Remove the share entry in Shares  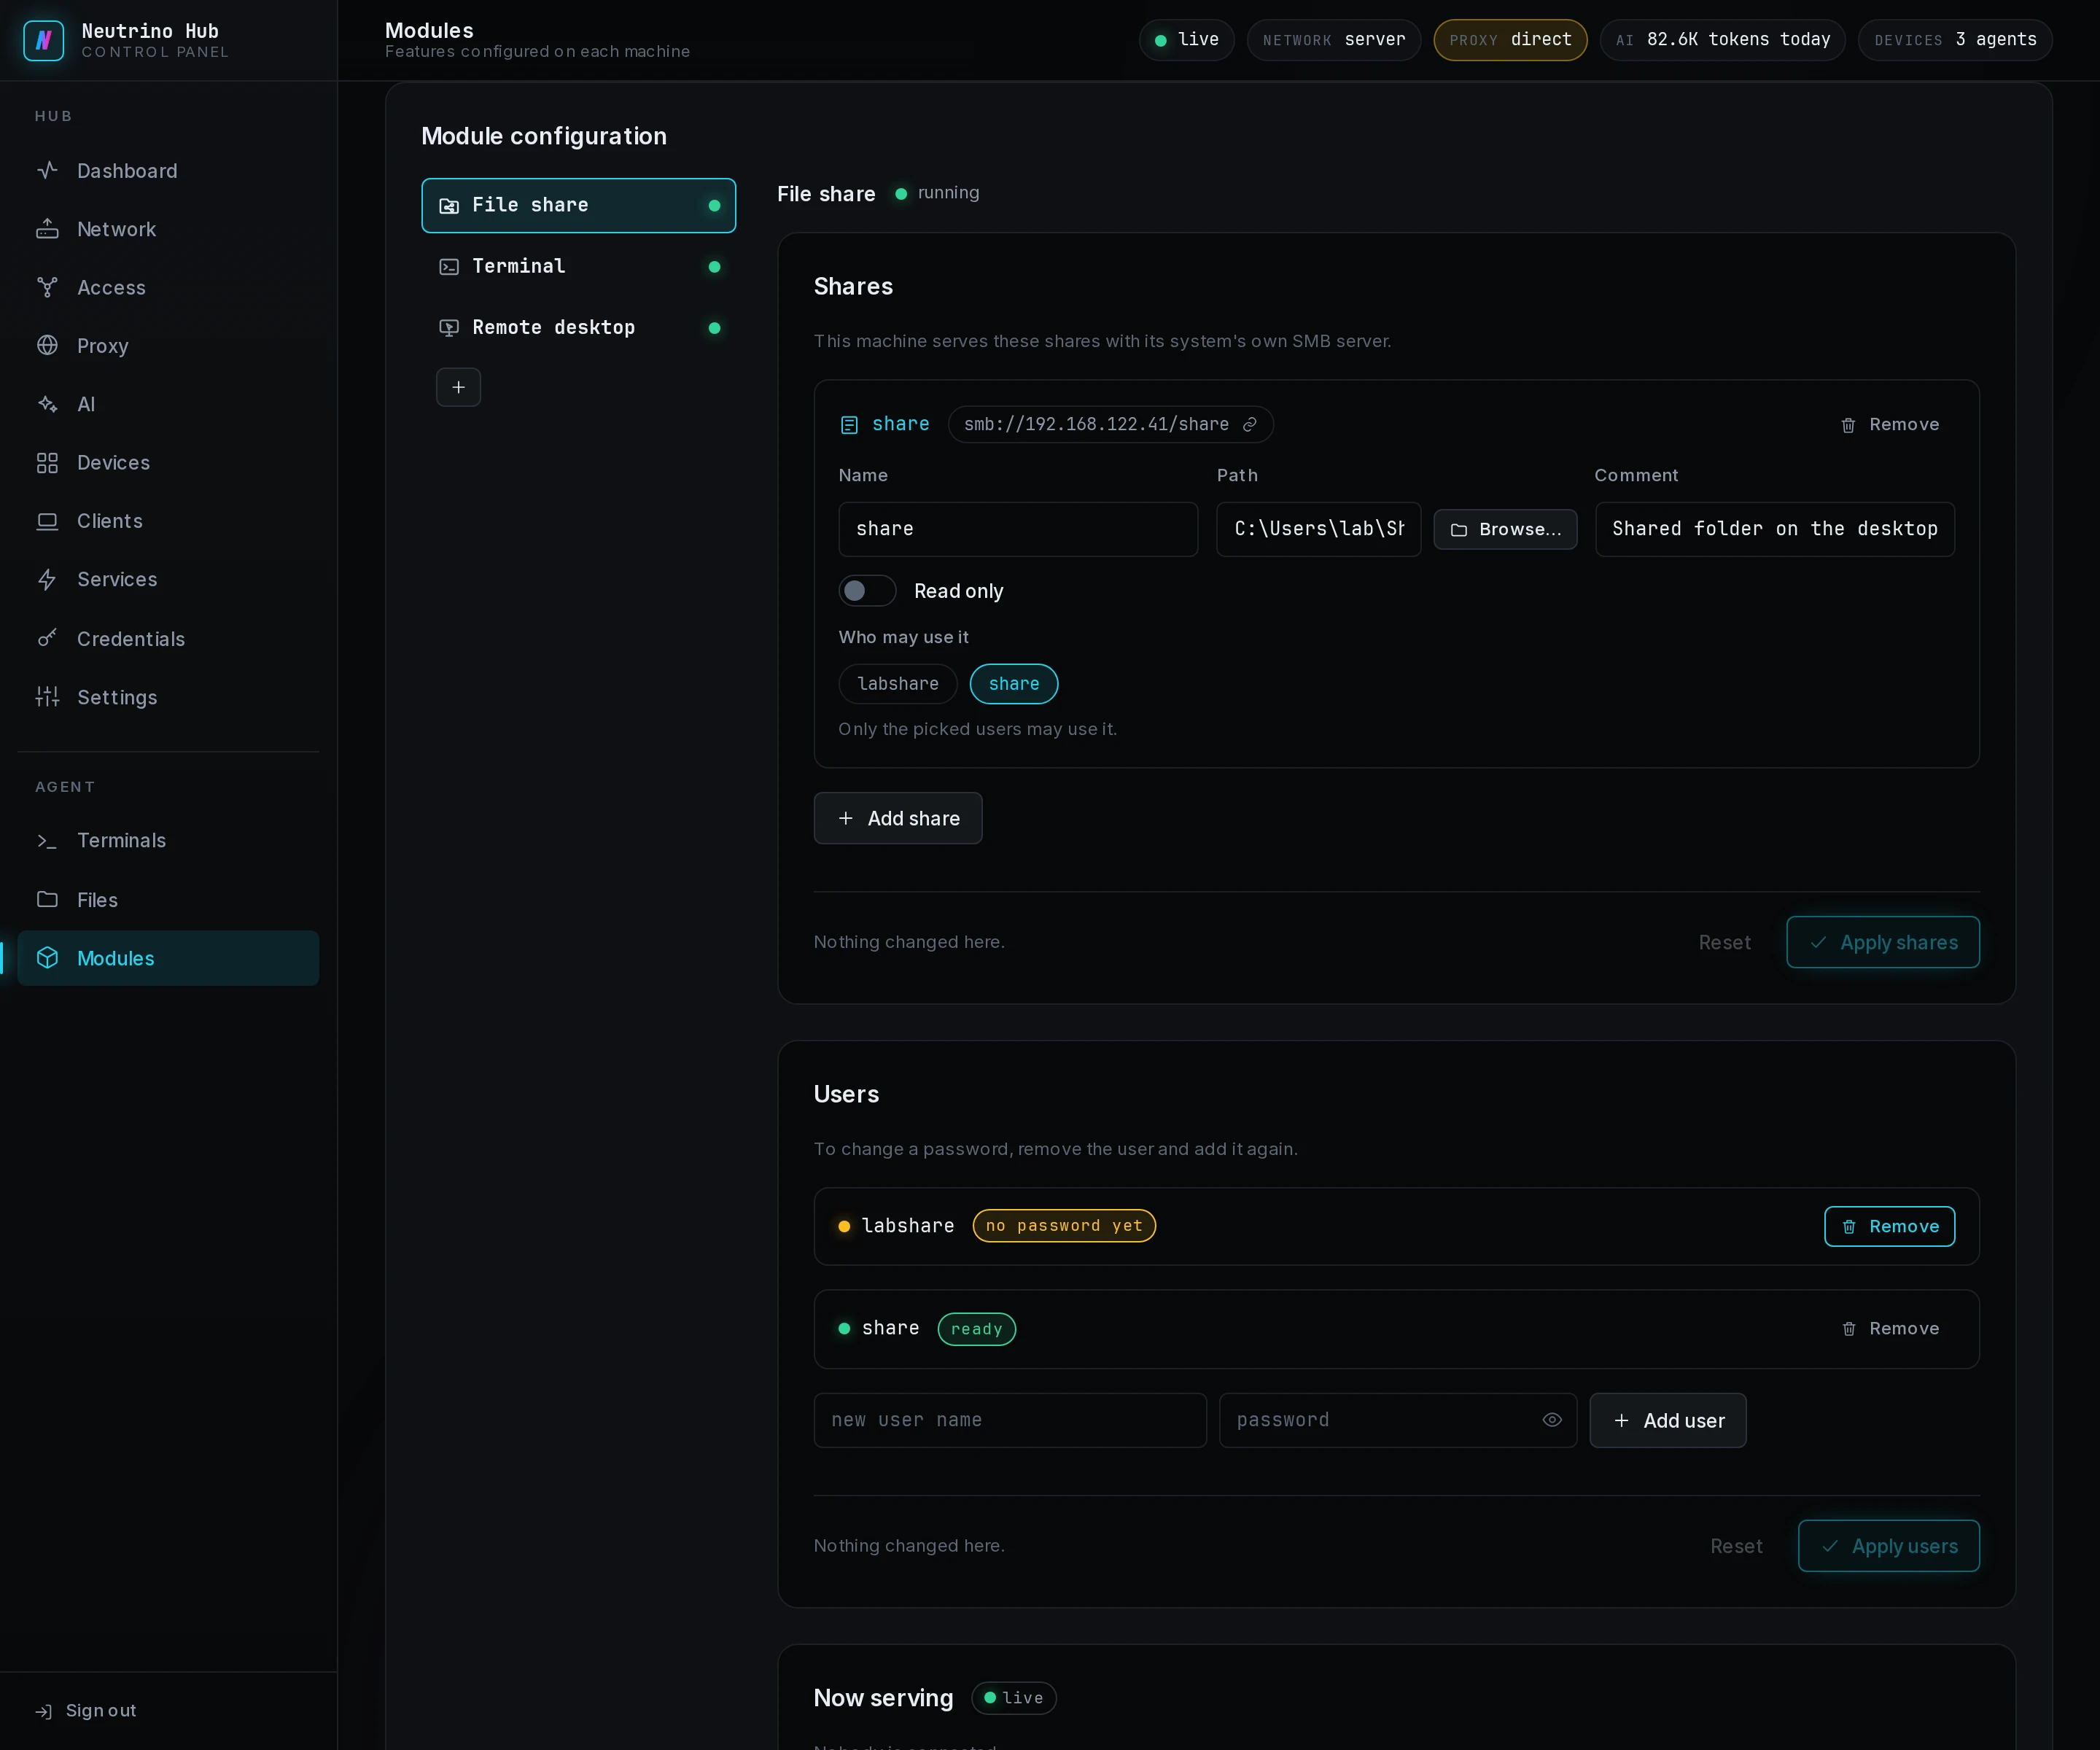click(1889, 425)
